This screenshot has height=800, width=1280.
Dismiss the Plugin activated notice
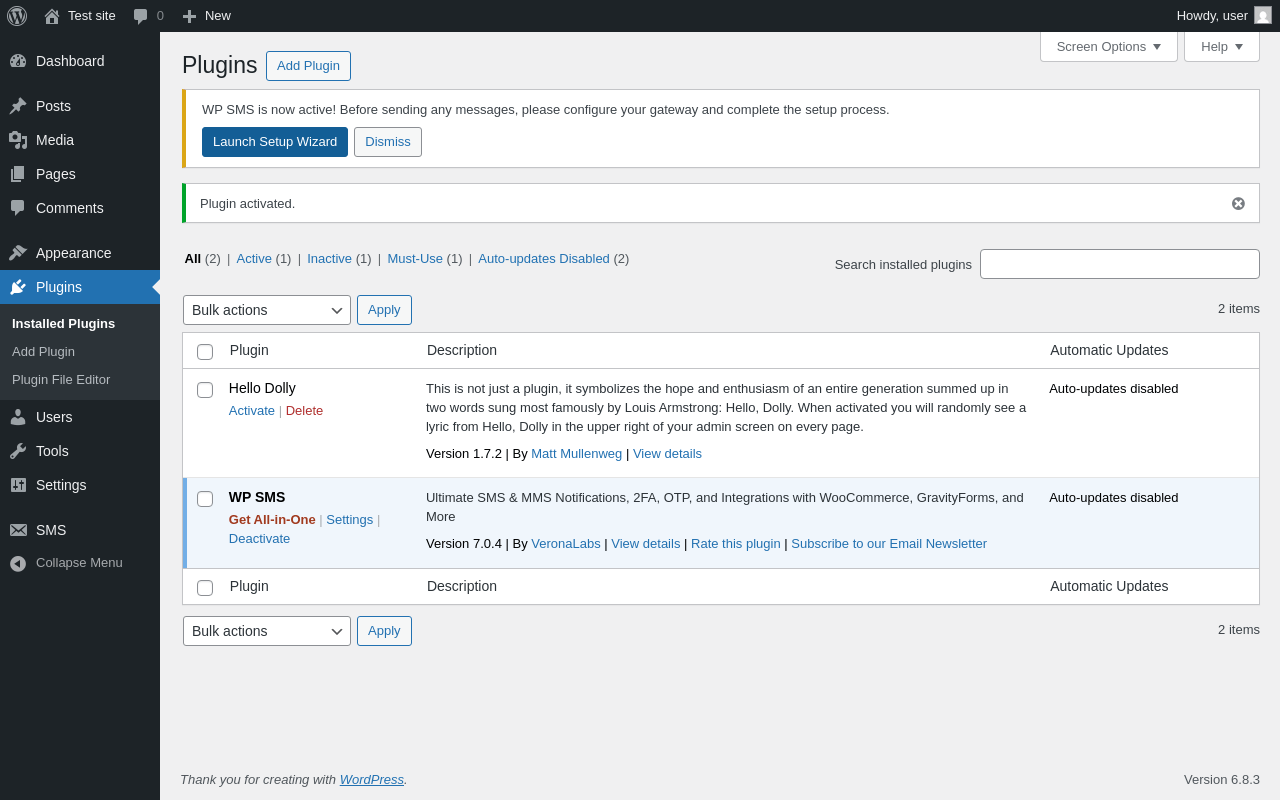(x=1238, y=203)
